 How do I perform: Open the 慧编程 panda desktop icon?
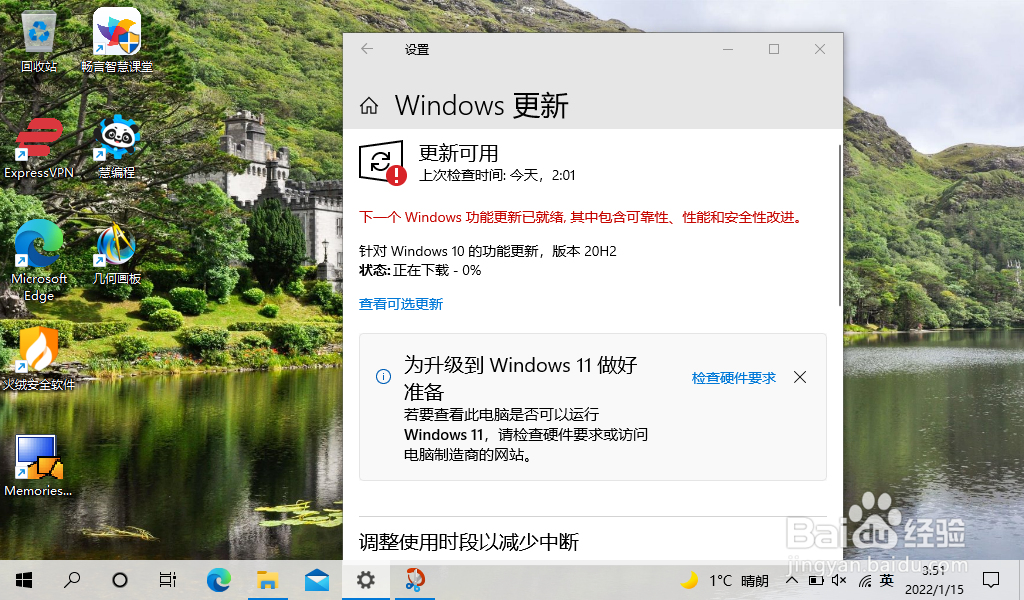click(x=117, y=148)
